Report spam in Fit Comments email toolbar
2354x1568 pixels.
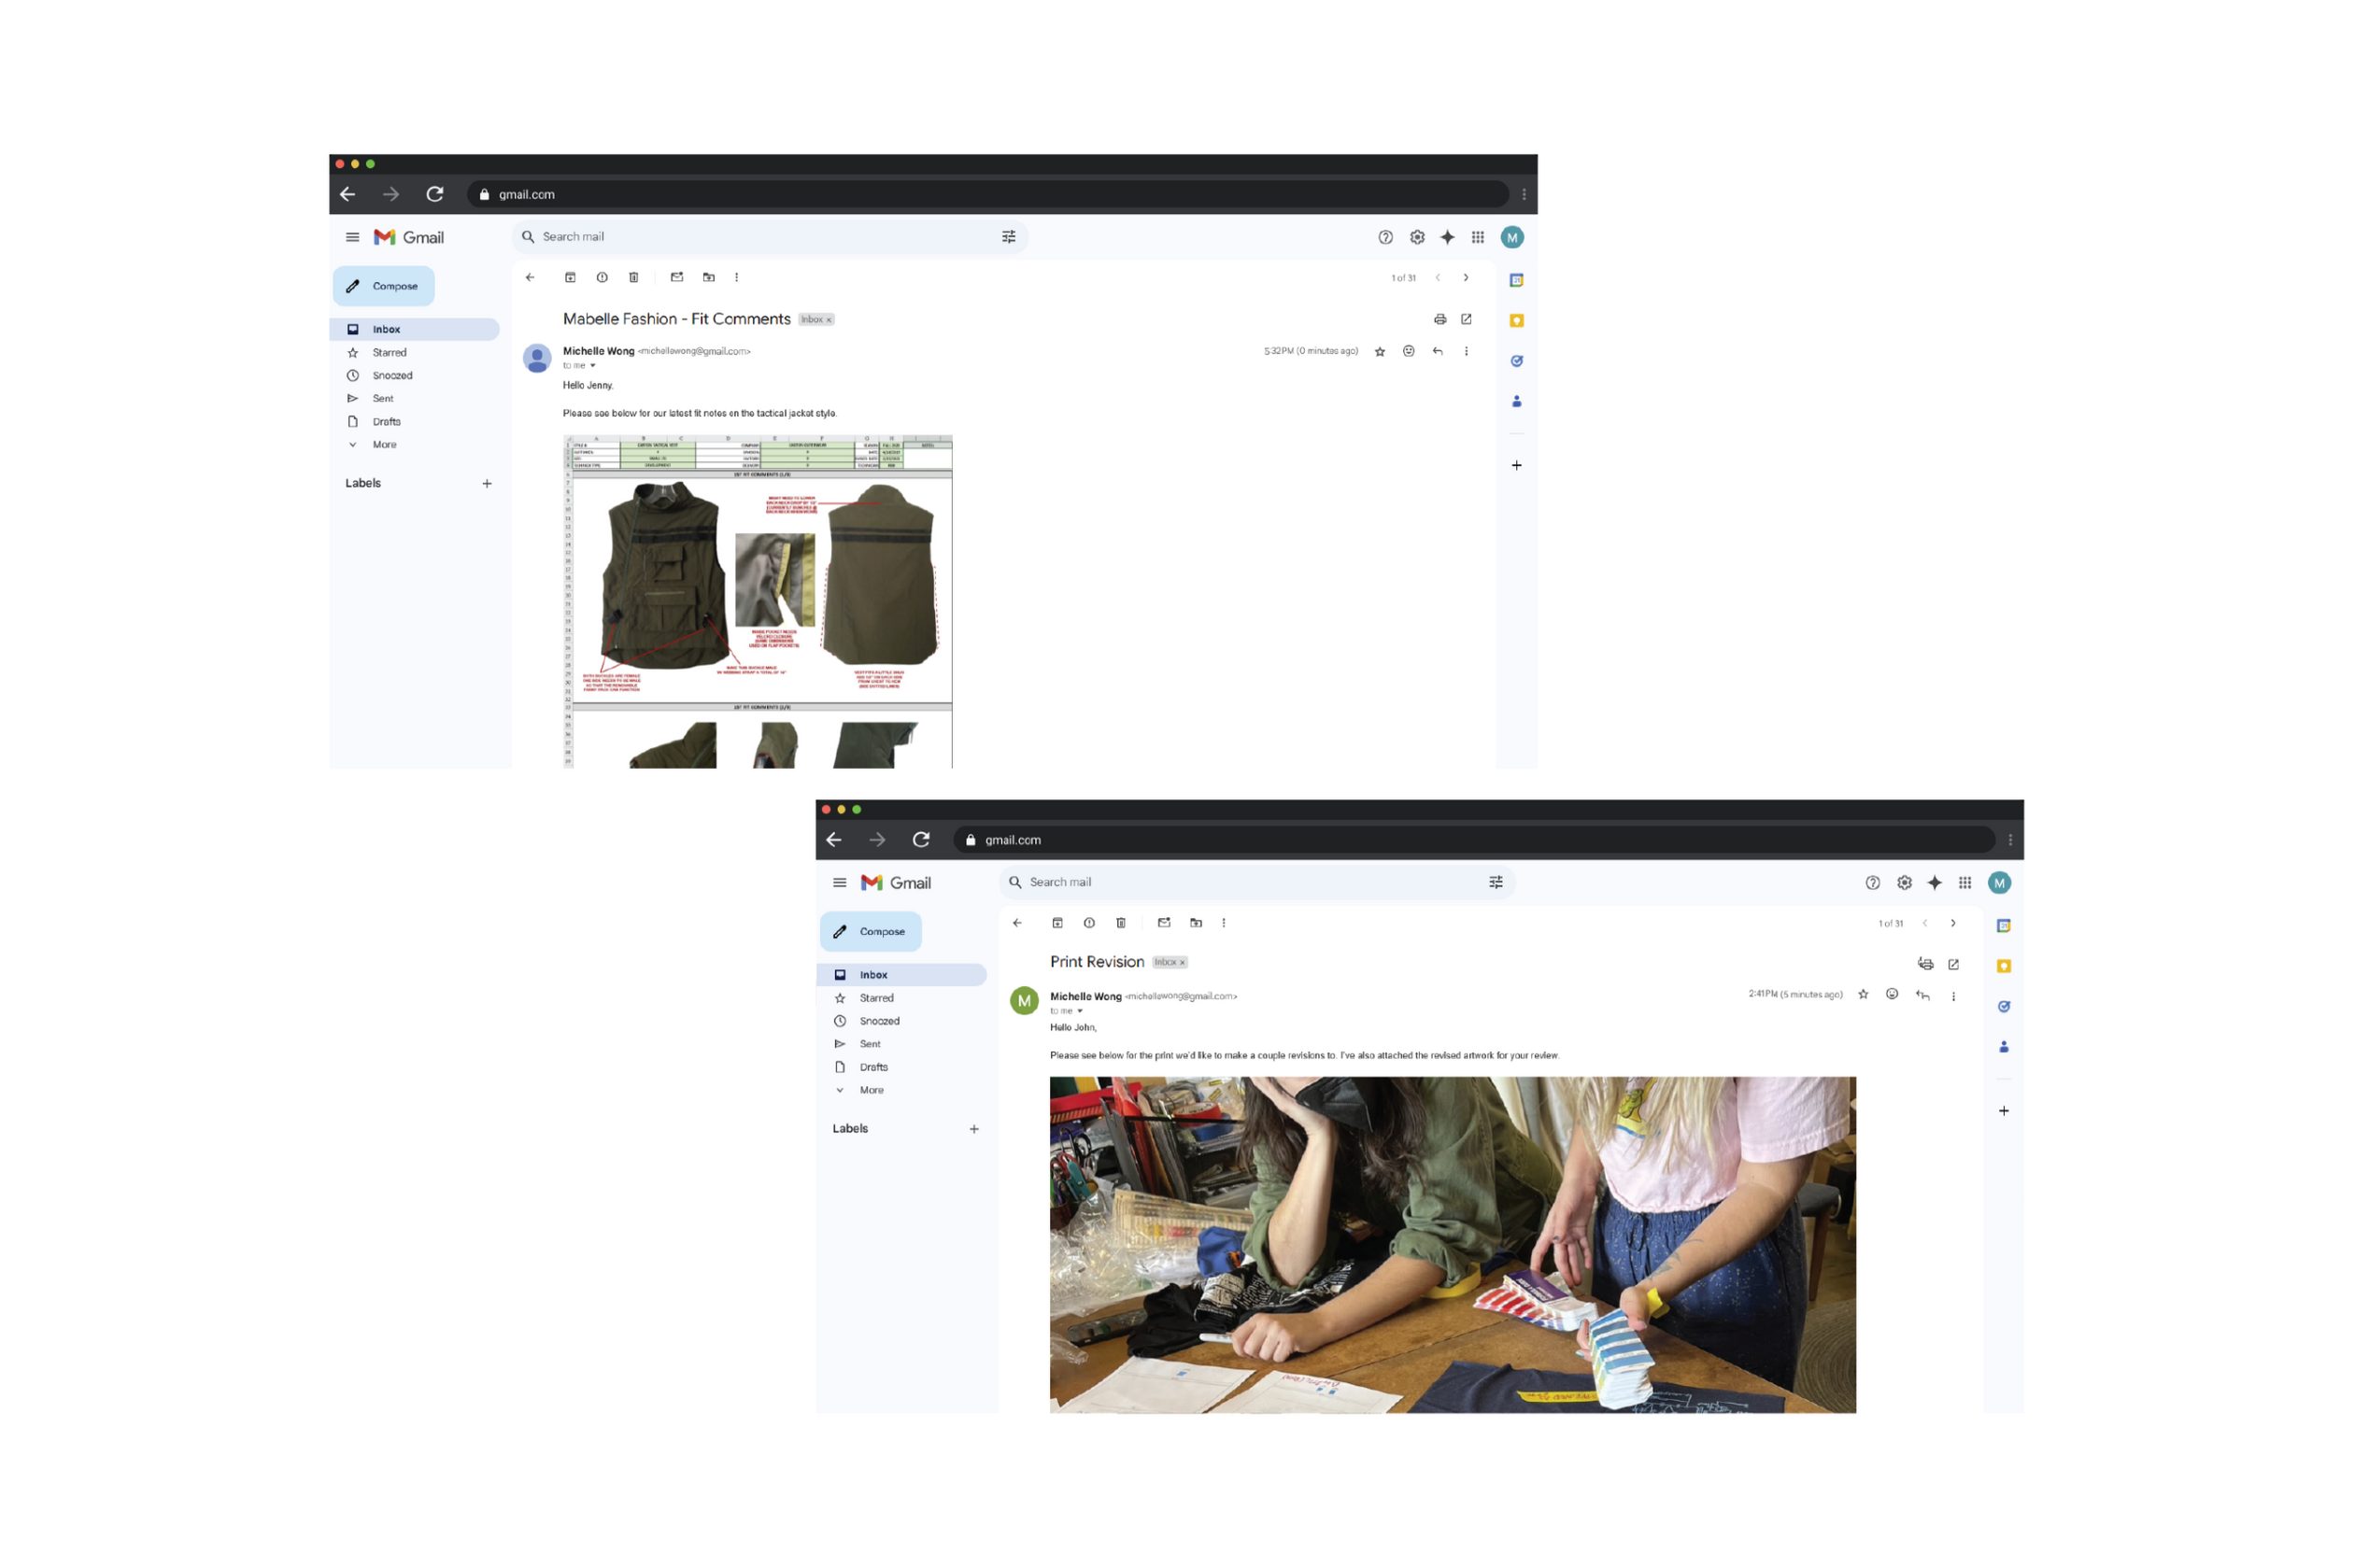click(602, 277)
